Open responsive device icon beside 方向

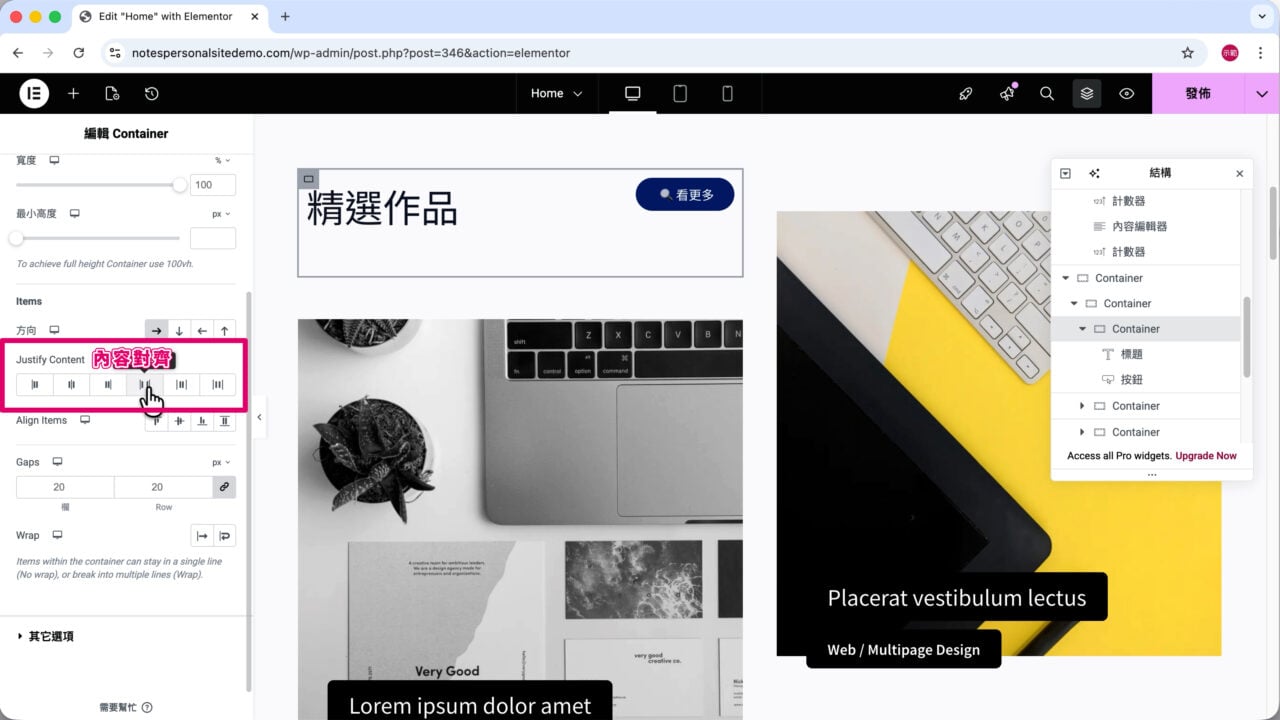(x=55, y=330)
